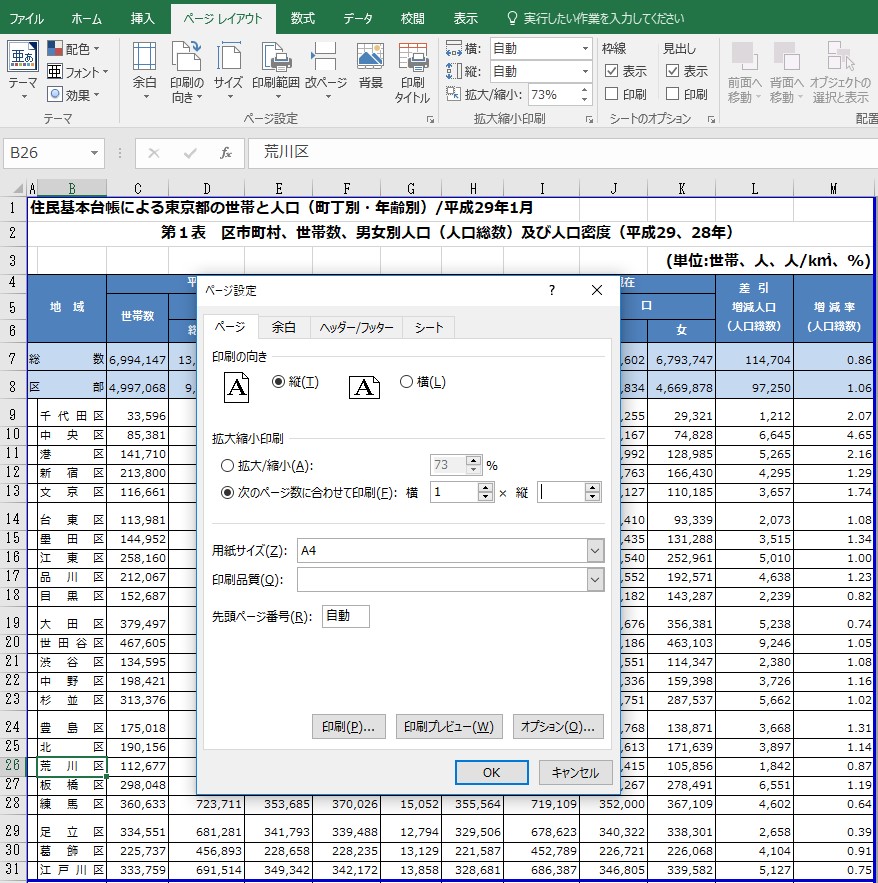Click the 印刷プレビュー button
The height and width of the screenshot is (883, 878).
click(x=449, y=727)
